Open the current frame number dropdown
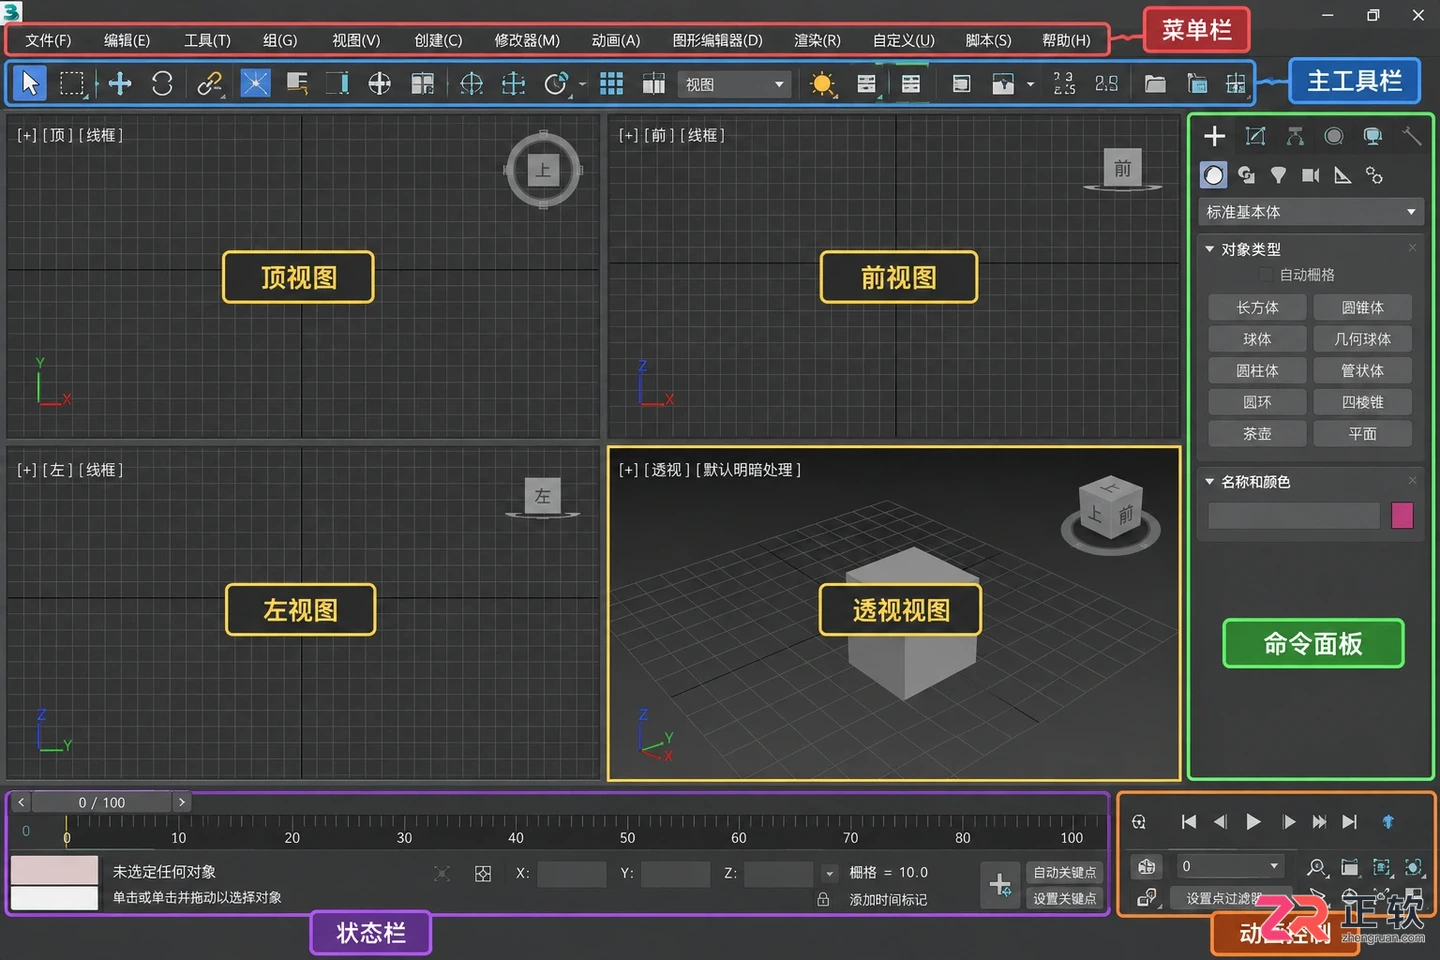 (1274, 866)
